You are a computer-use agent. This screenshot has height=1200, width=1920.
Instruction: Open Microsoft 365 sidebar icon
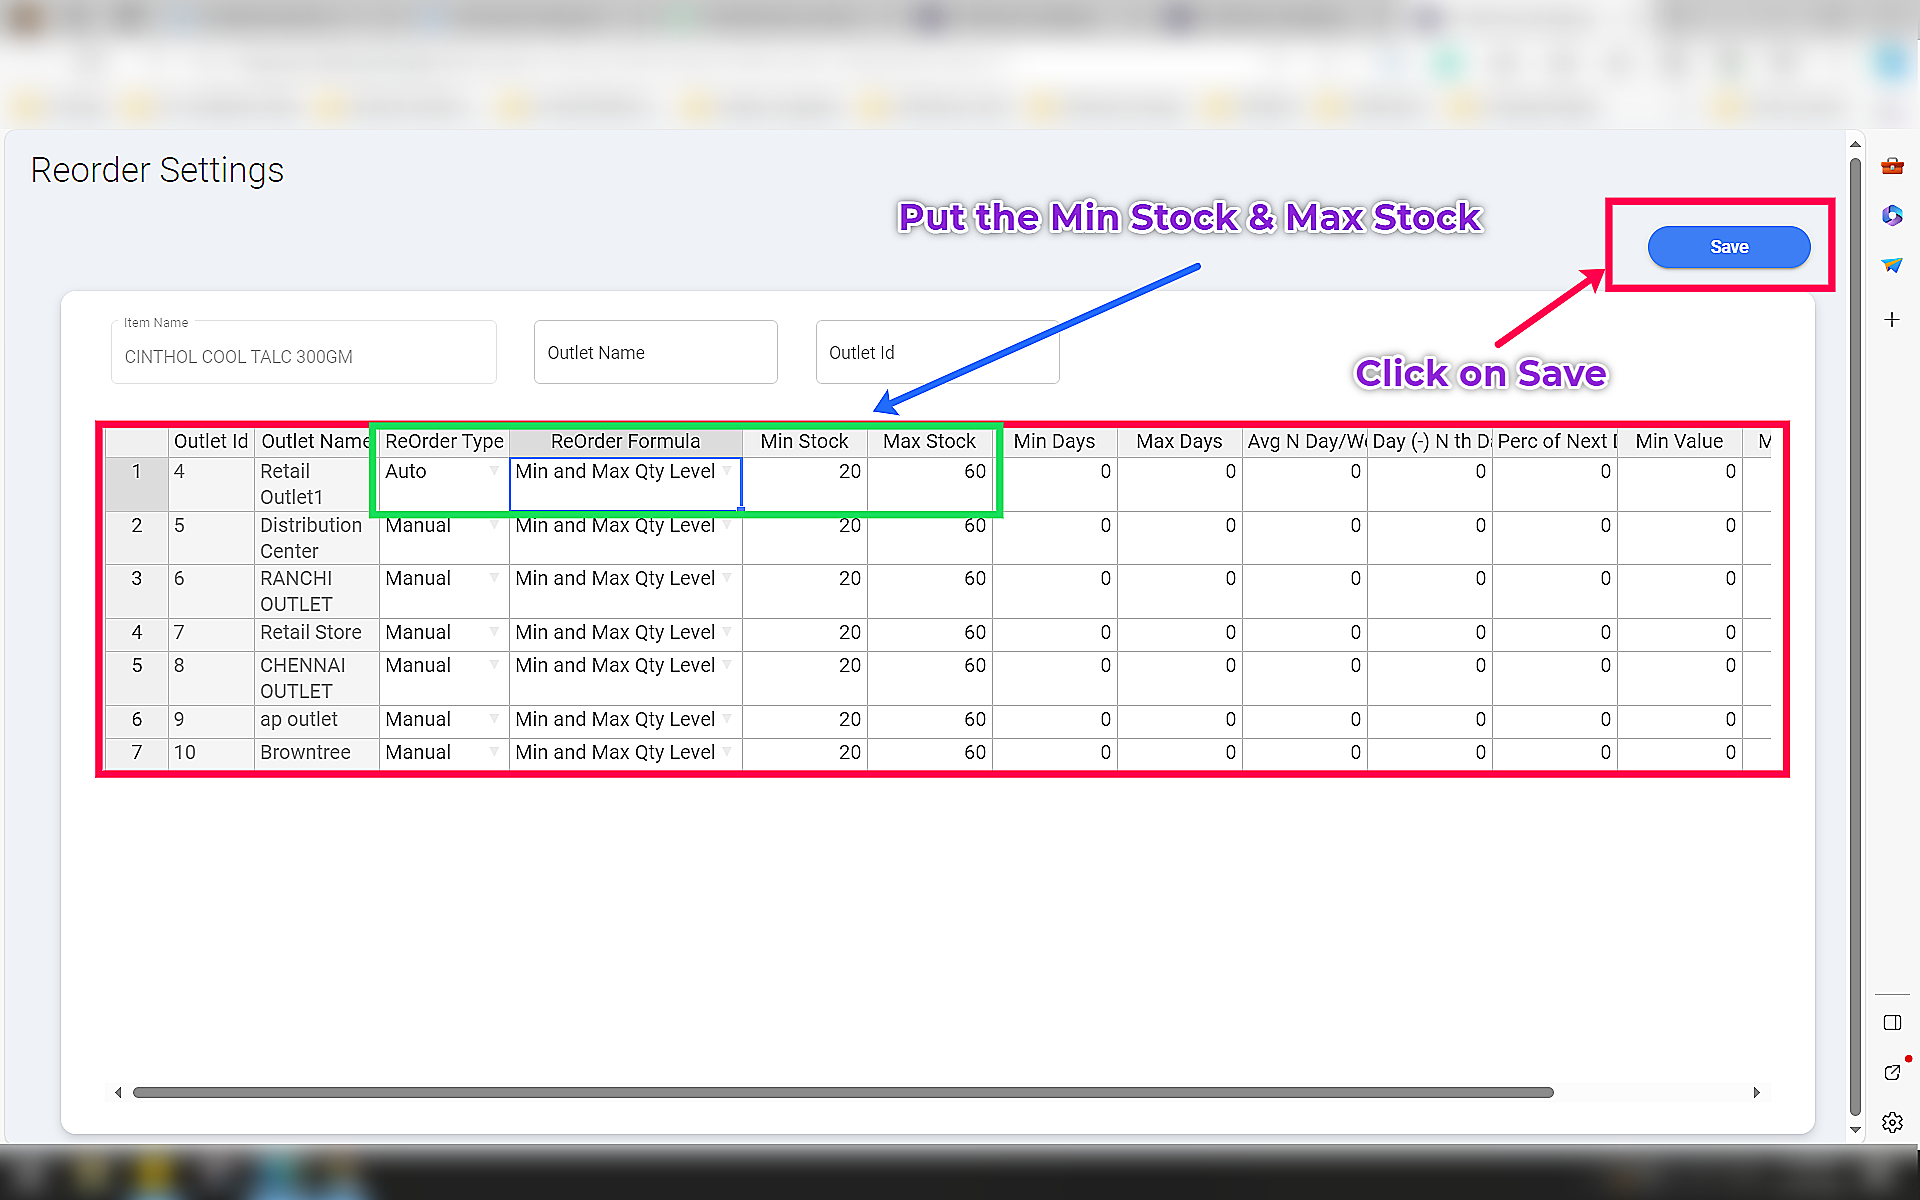pyautogui.click(x=1891, y=215)
